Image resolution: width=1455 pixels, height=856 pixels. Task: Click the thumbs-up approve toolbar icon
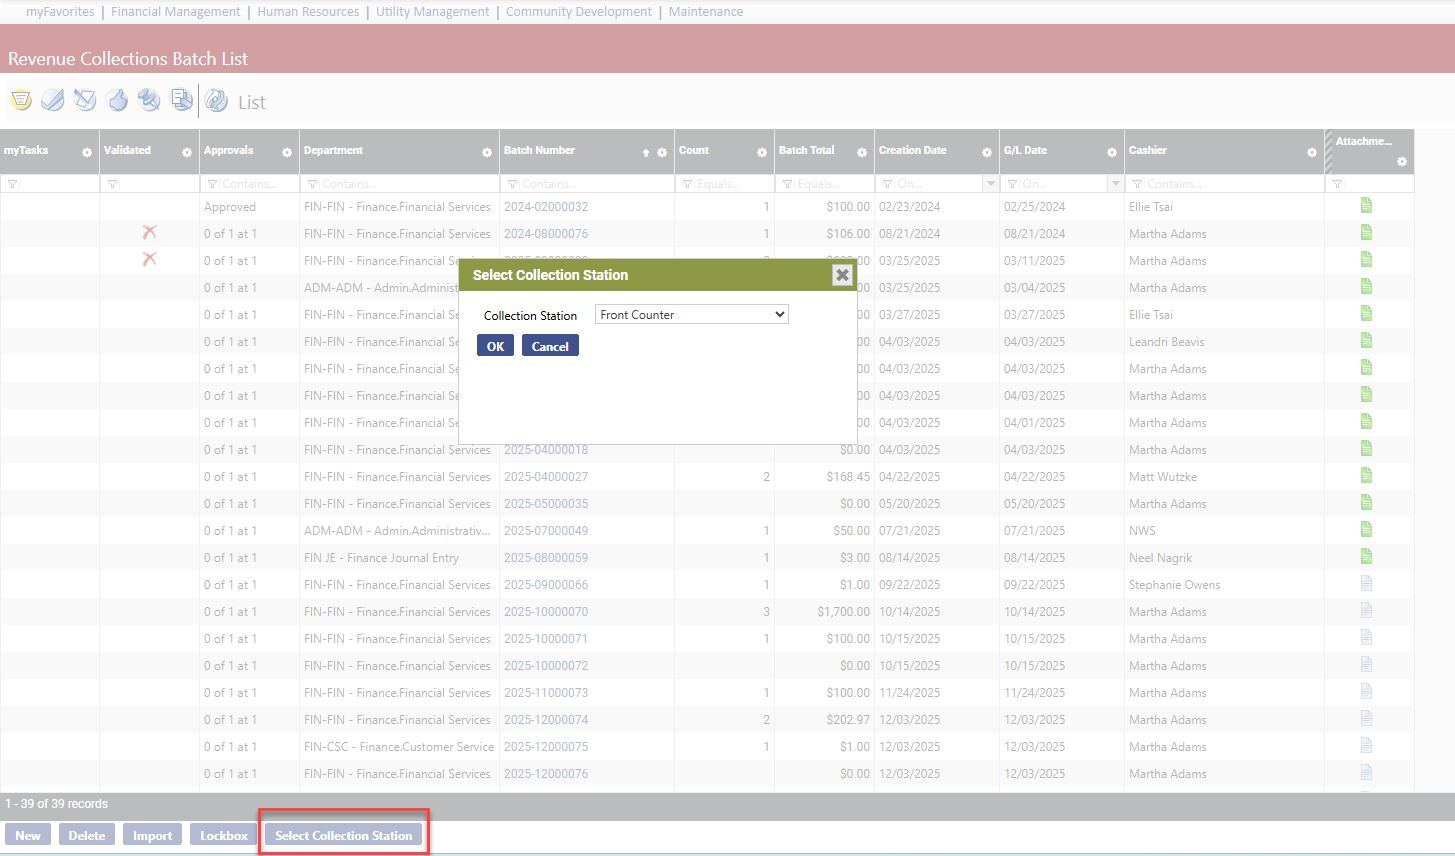tap(117, 100)
